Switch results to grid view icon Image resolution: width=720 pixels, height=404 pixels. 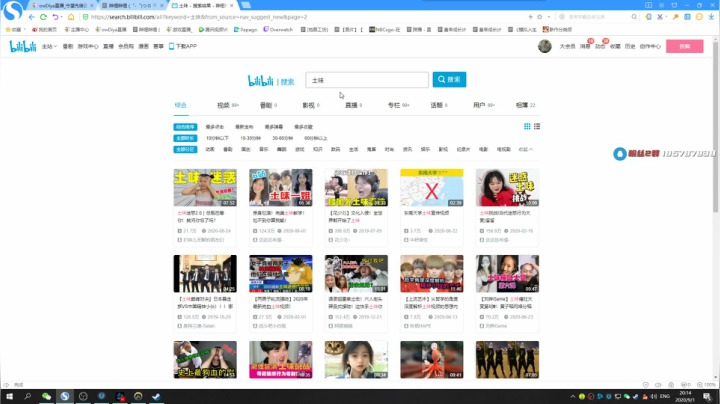(527, 126)
